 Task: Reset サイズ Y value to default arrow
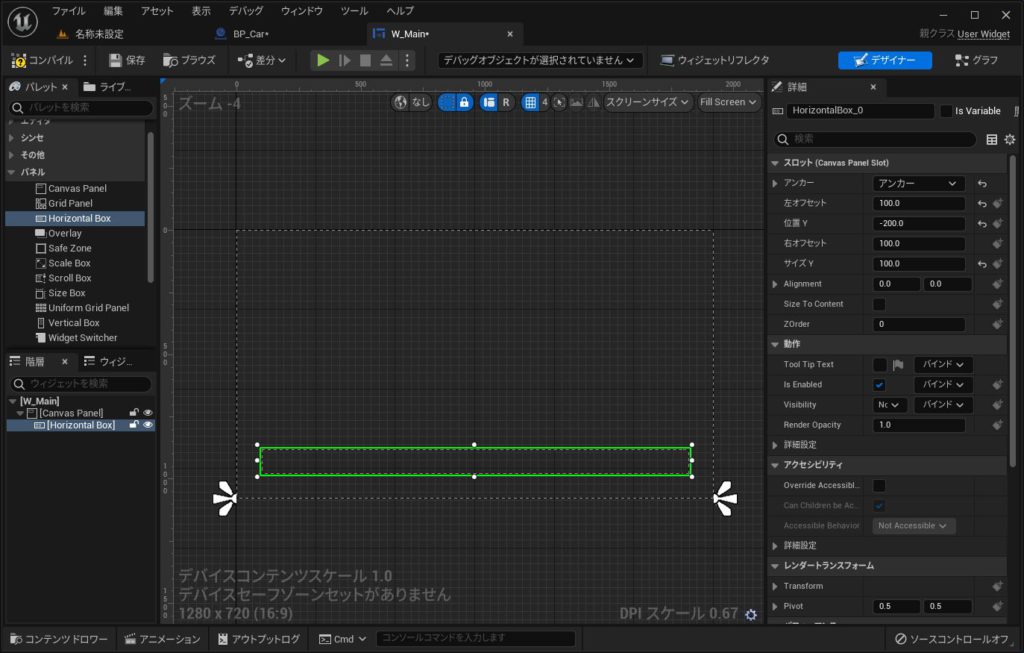click(982, 264)
